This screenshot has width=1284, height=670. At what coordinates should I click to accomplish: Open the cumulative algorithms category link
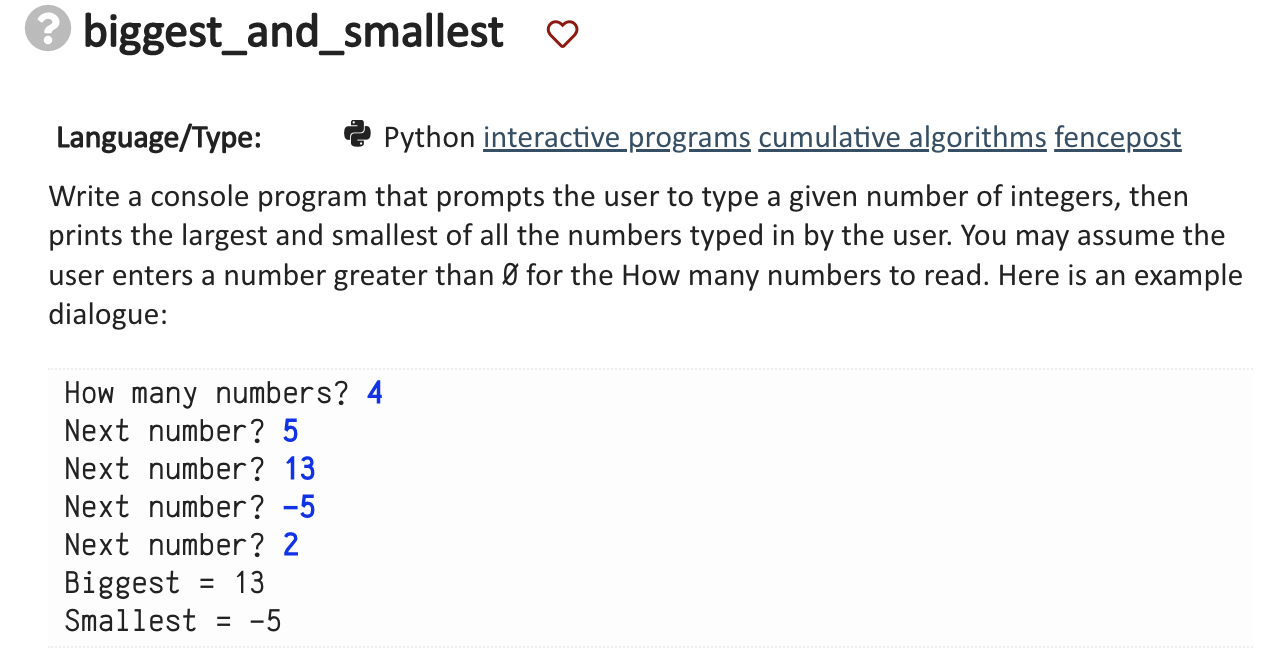(902, 137)
